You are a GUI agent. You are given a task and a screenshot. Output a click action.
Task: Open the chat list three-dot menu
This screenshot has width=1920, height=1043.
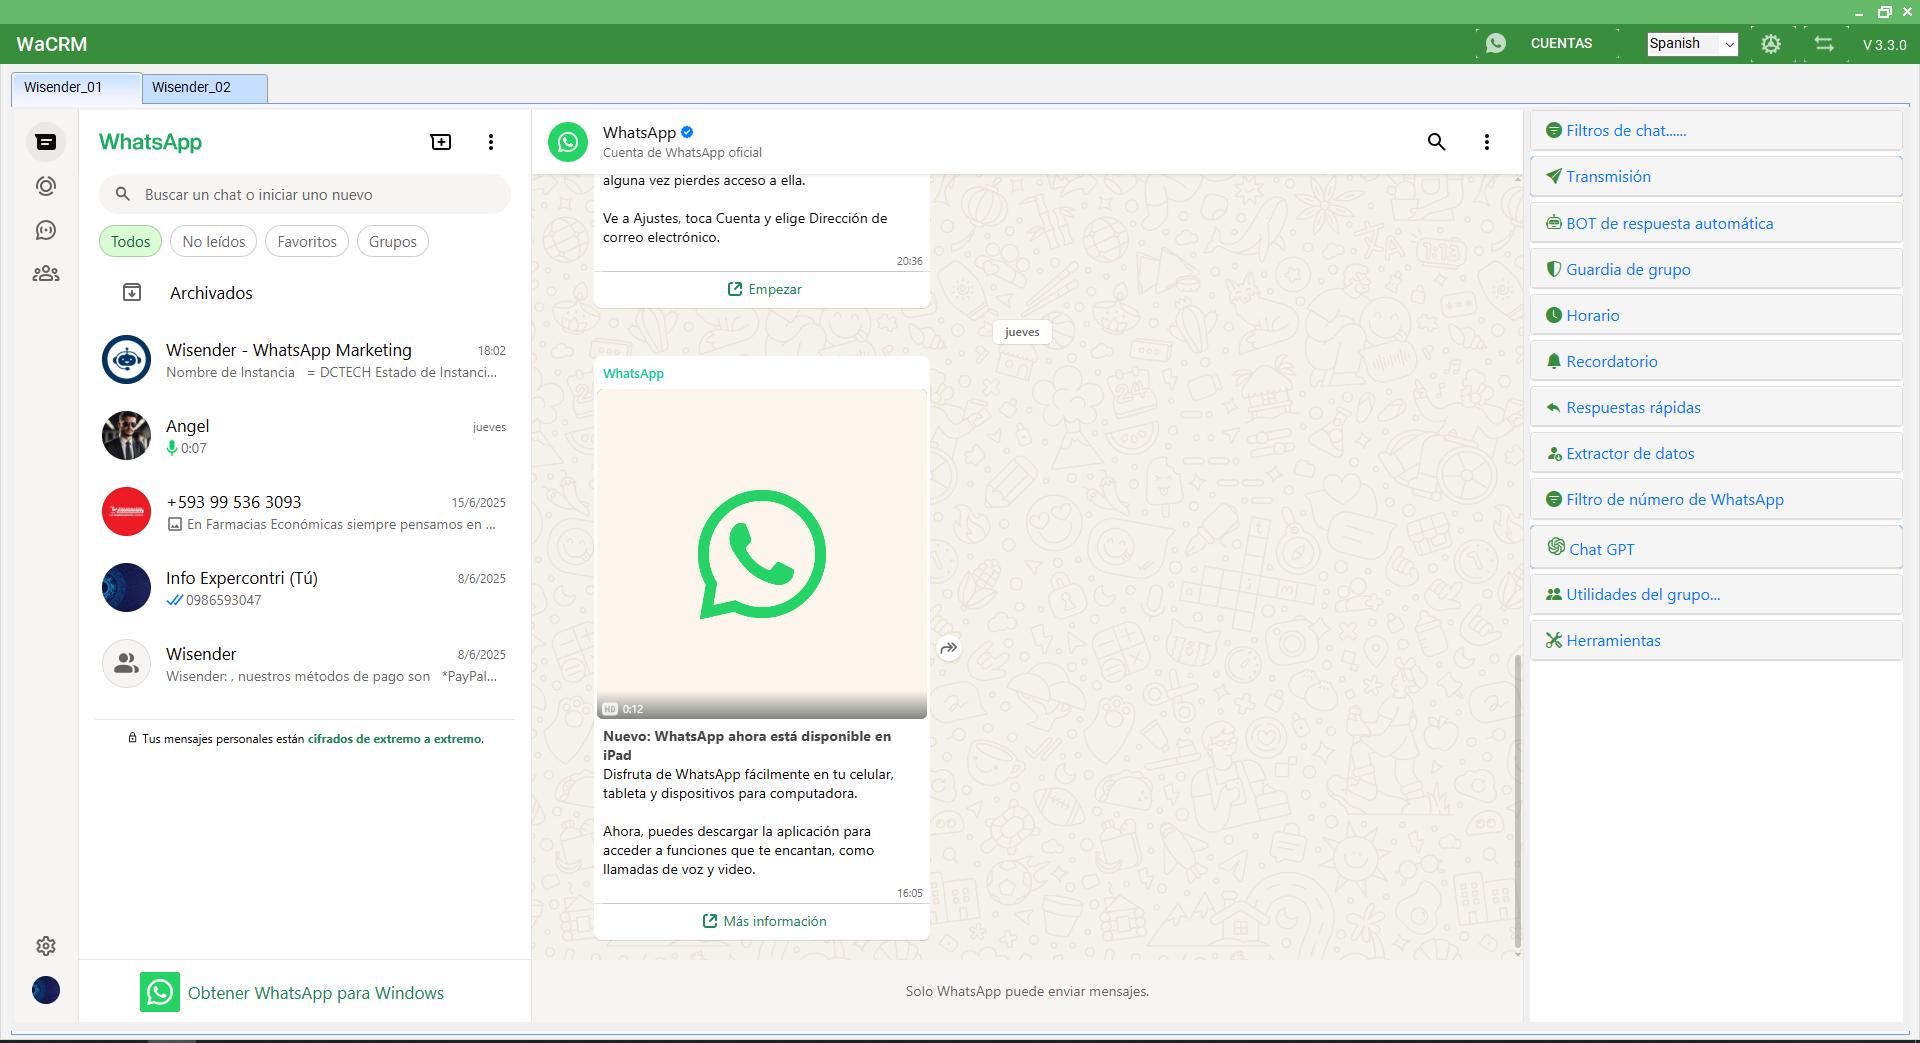click(x=491, y=142)
